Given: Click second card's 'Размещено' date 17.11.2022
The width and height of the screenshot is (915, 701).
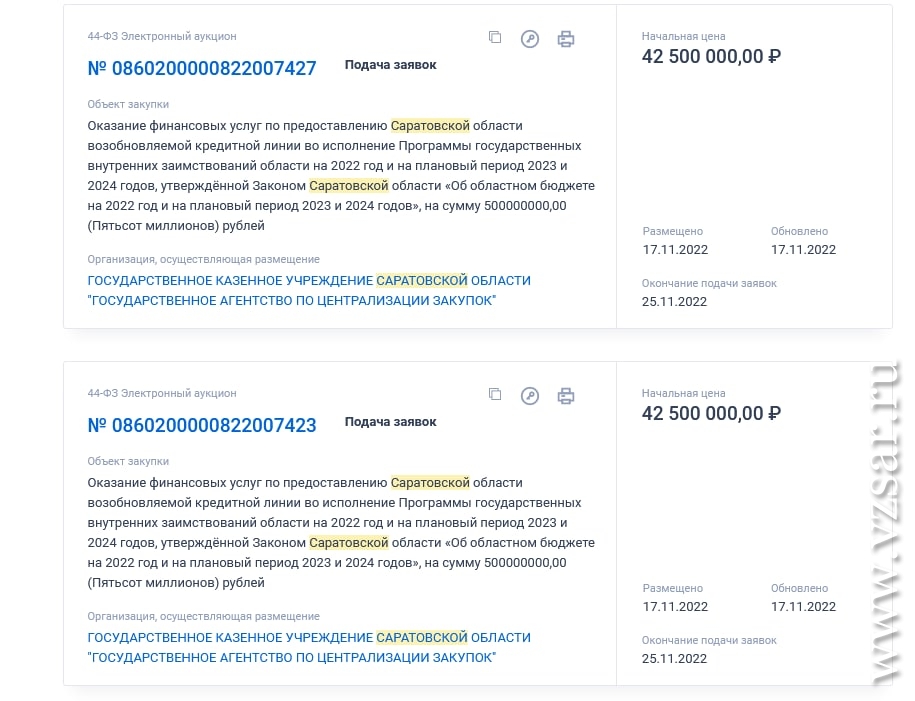Looking at the screenshot, I should pos(675,607).
